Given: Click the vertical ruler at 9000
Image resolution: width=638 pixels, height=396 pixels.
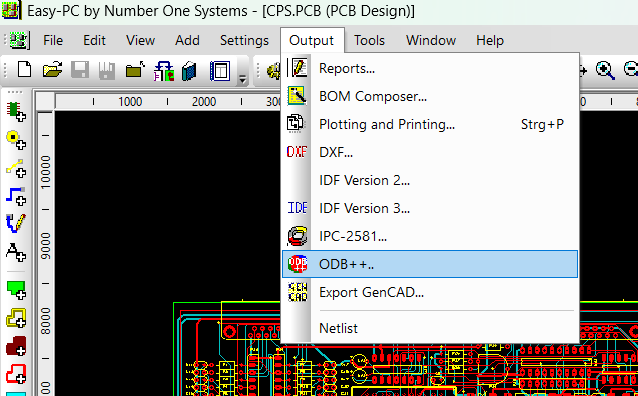Looking at the screenshot, I should click(46, 246).
